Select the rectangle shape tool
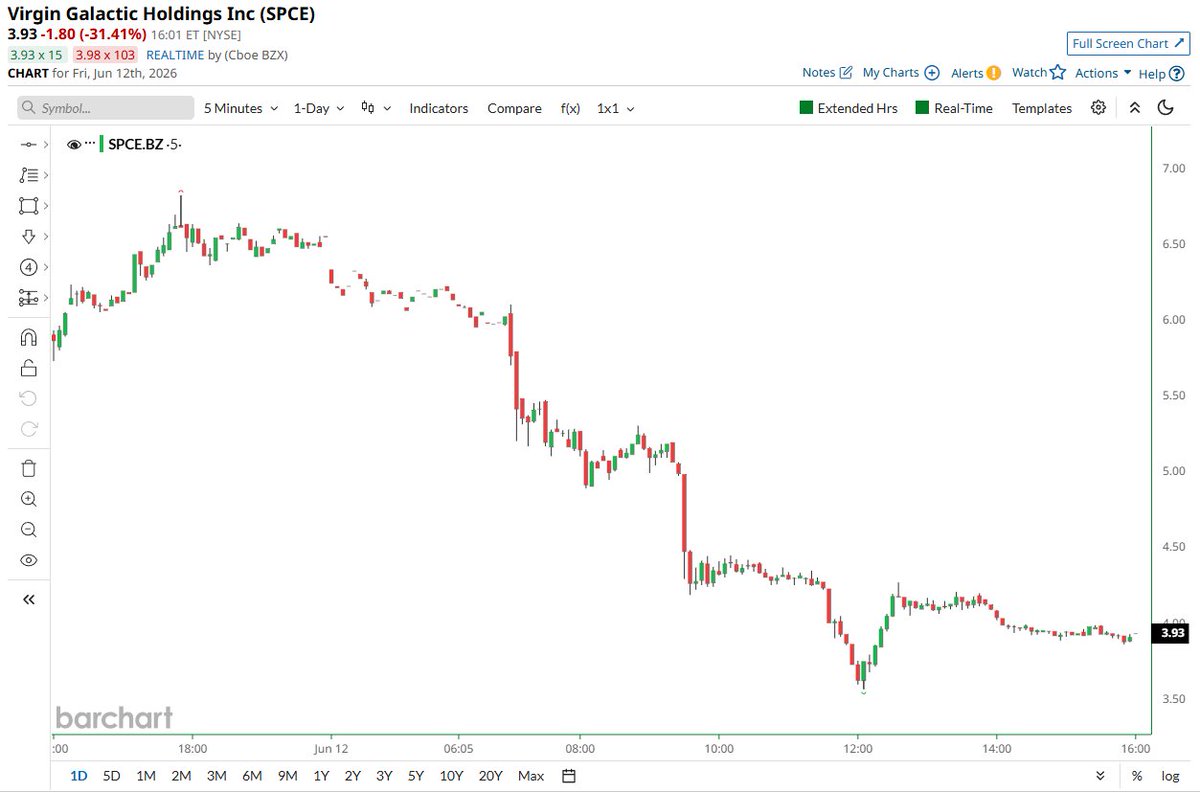This screenshot has width=1200, height=792. (x=28, y=205)
